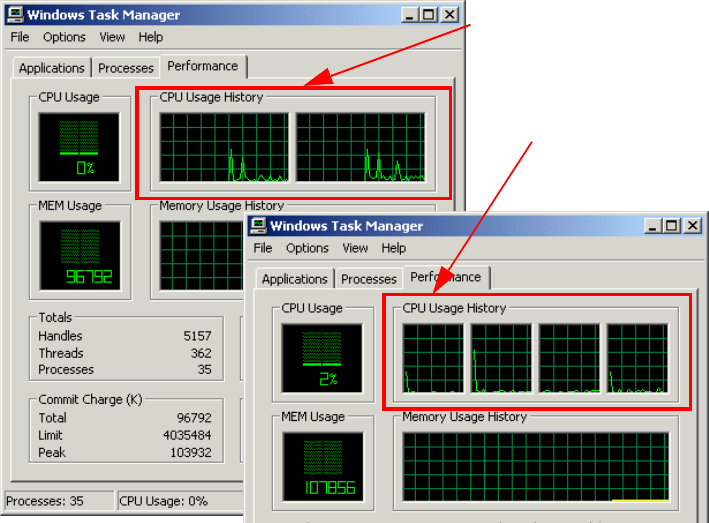Click 'CPU Usage: 0%' in status bar
The width and height of the screenshot is (709, 523).
[163, 501]
